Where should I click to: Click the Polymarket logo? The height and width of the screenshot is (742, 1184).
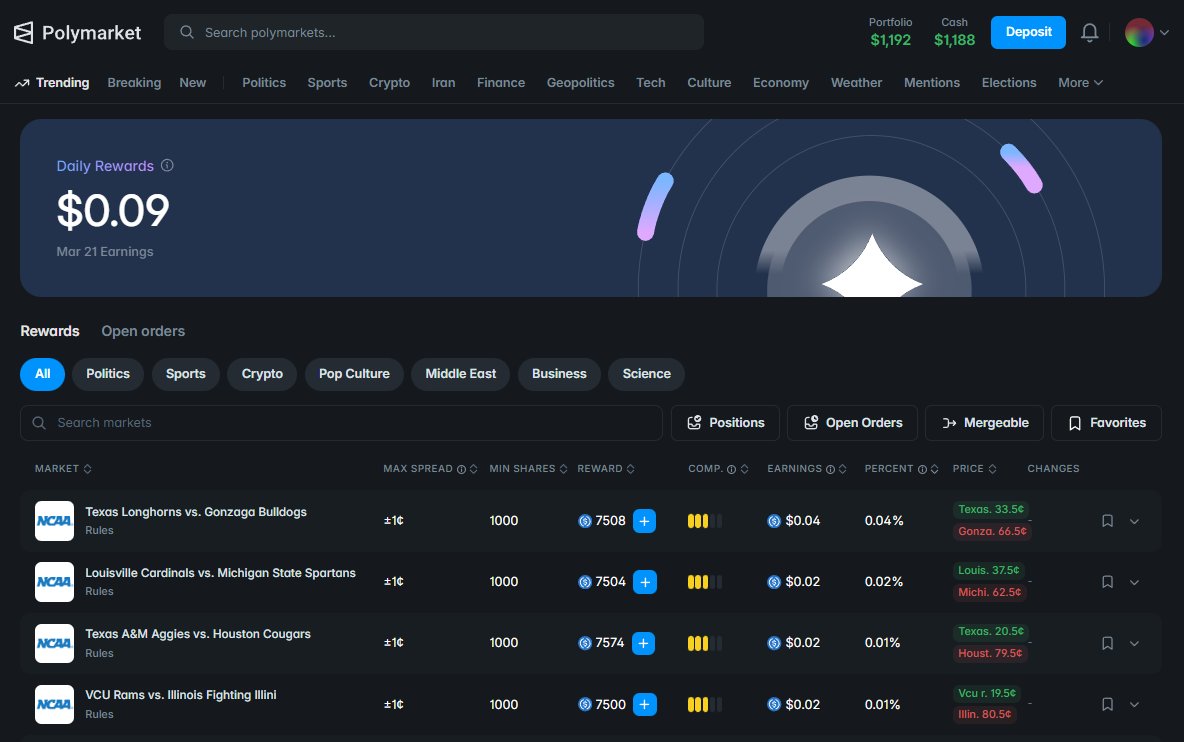77,32
